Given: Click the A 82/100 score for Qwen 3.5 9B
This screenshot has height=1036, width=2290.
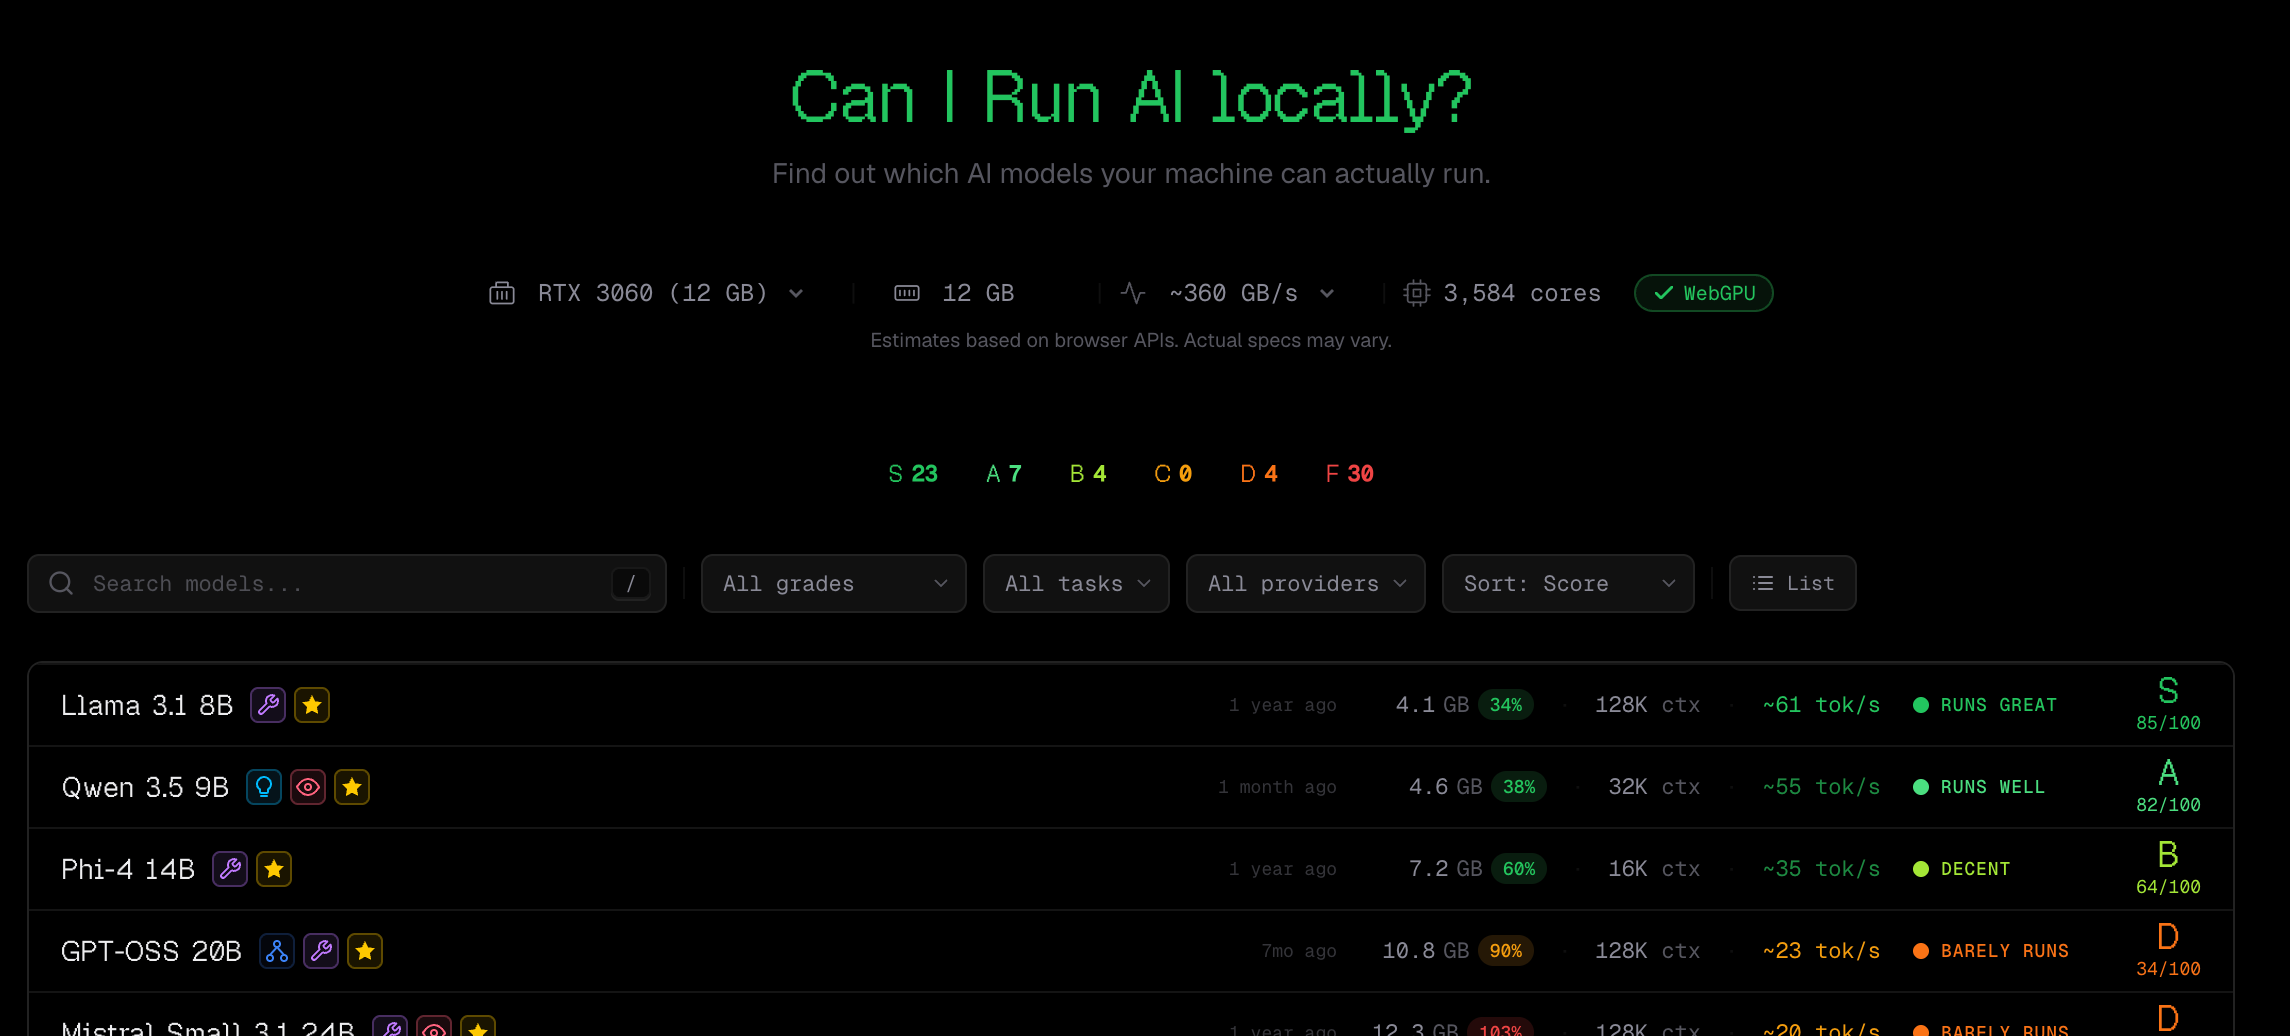Looking at the screenshot, I should click(x=2168, y=786).
